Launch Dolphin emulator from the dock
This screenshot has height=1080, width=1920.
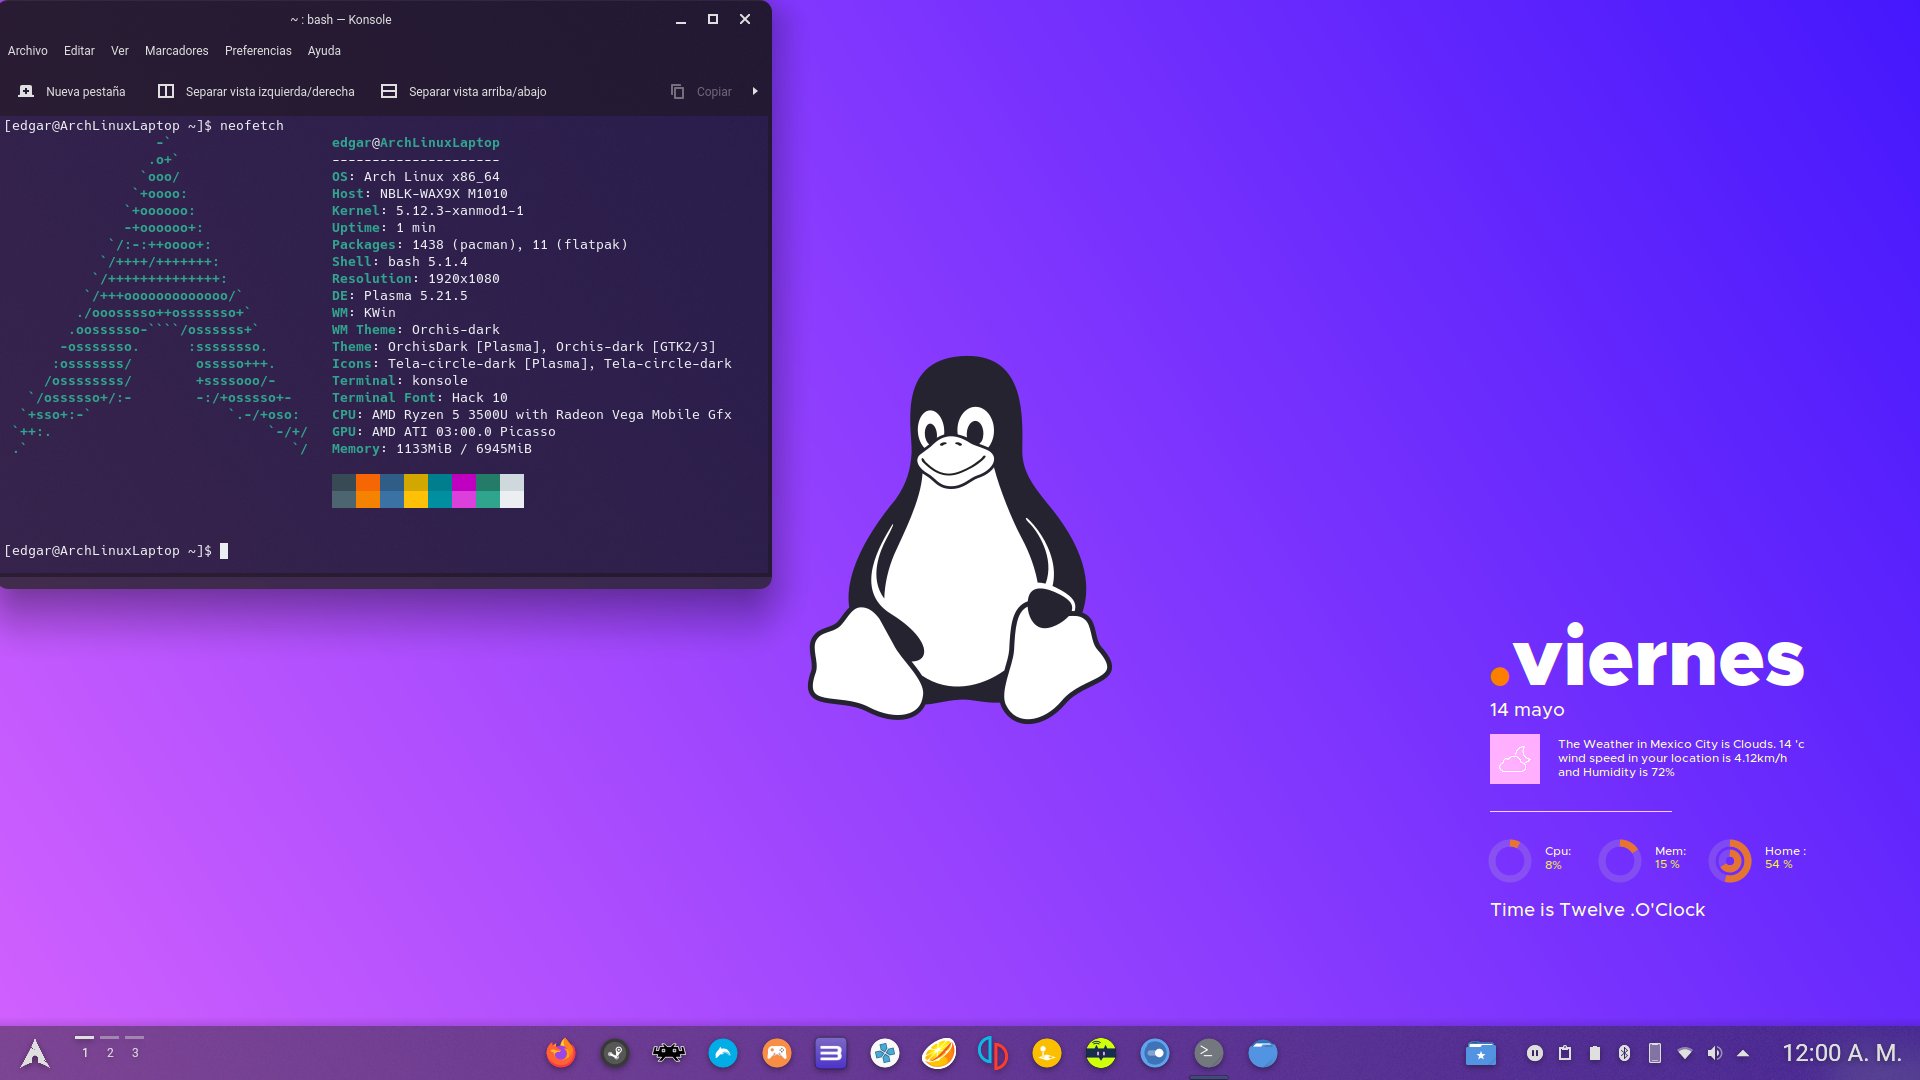pos(723,1053)
